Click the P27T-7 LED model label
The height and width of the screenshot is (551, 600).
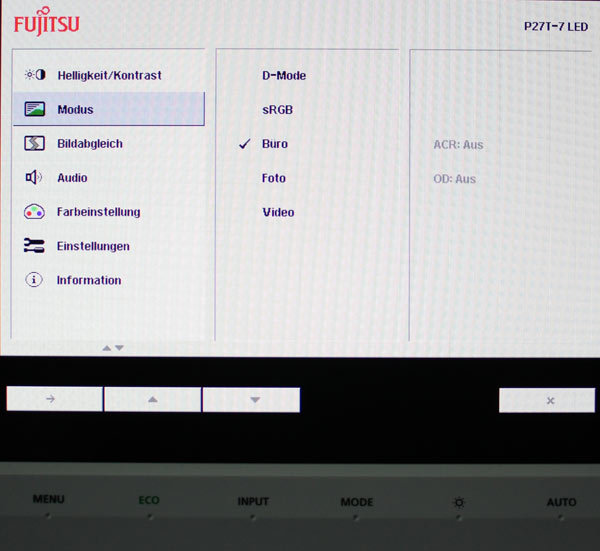coord(556,26)
